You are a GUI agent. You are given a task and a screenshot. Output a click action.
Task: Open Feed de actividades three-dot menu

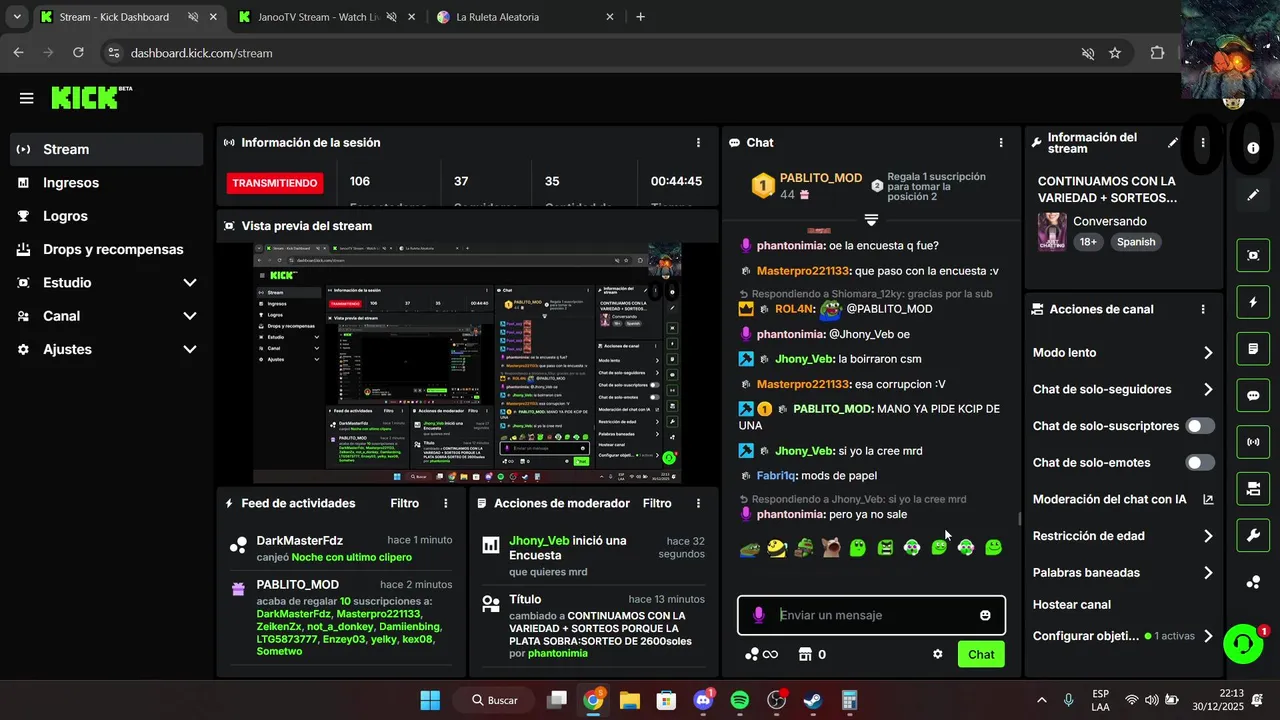pos(446,504)
